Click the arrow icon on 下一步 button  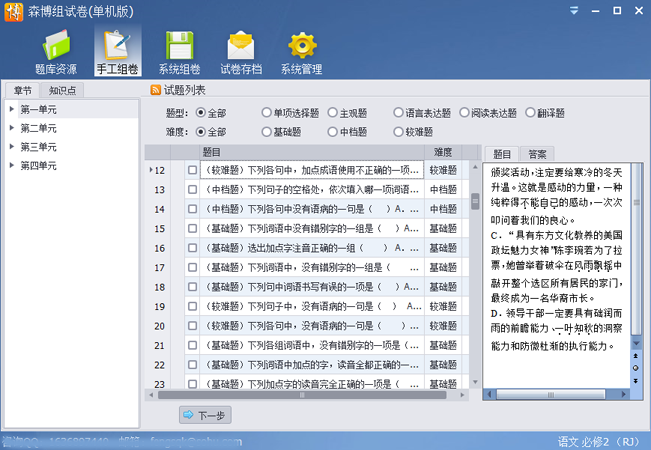point(188,415)
